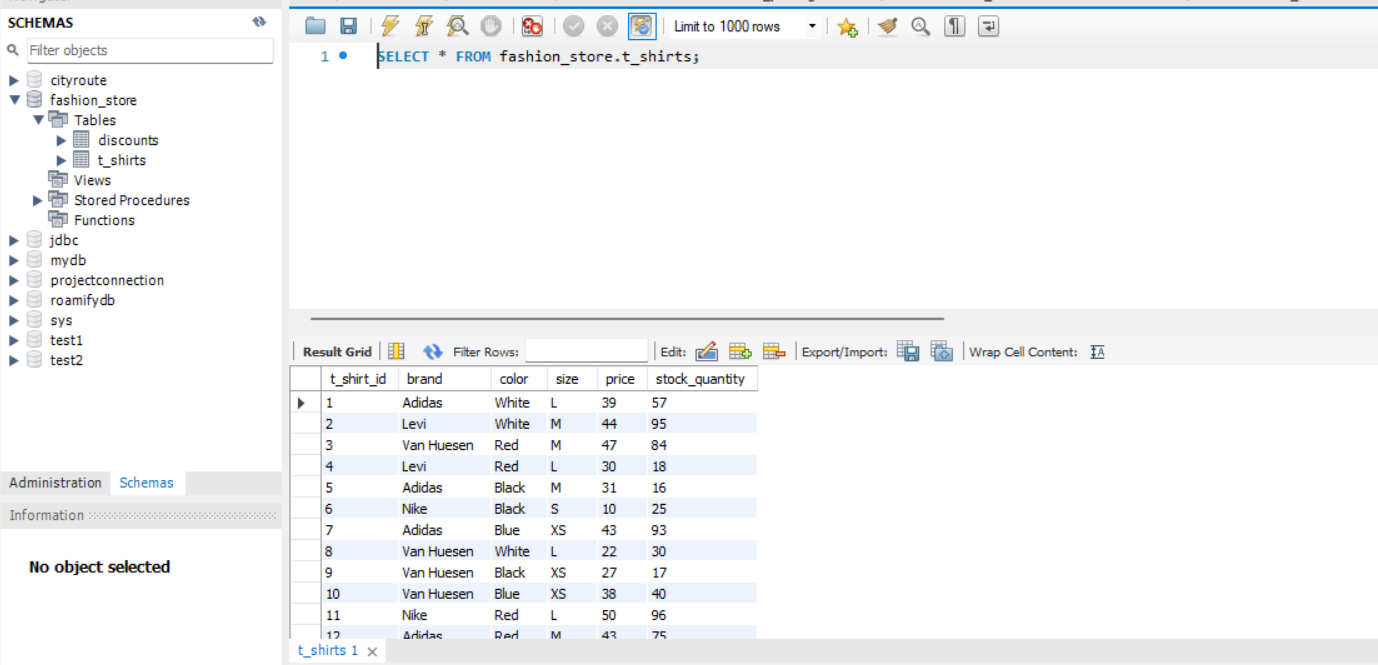Switch to Administration tab

(56, 482)
